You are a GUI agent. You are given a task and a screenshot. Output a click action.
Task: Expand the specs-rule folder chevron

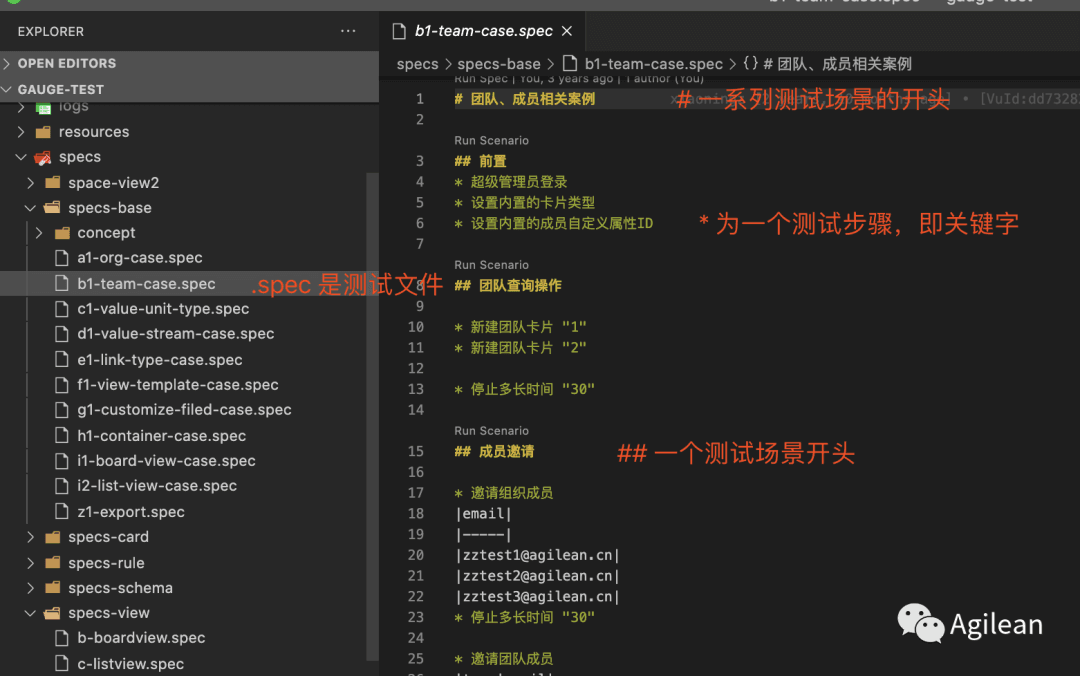(x=30, y=563)
